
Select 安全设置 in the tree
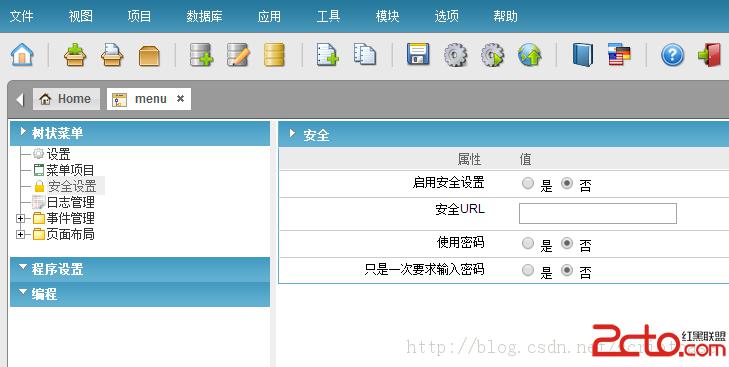tap(72, 186)
